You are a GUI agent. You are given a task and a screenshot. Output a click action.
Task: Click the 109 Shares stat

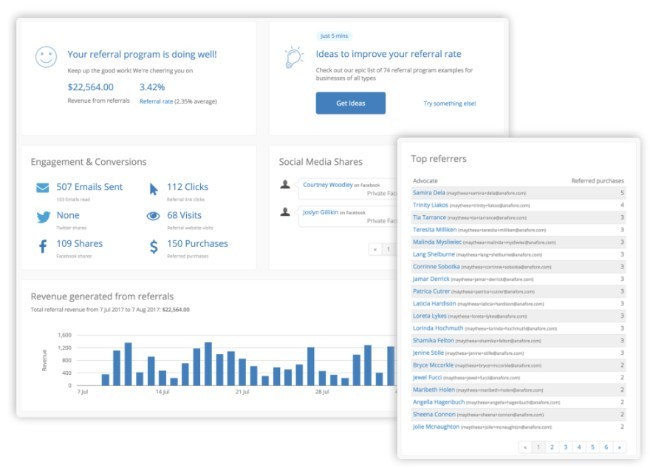[80, 243]
